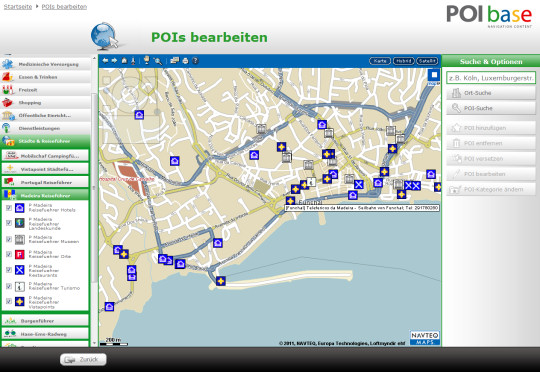Click the Ort-Suche button
This screenshot has height=372, width=540.
491,93
